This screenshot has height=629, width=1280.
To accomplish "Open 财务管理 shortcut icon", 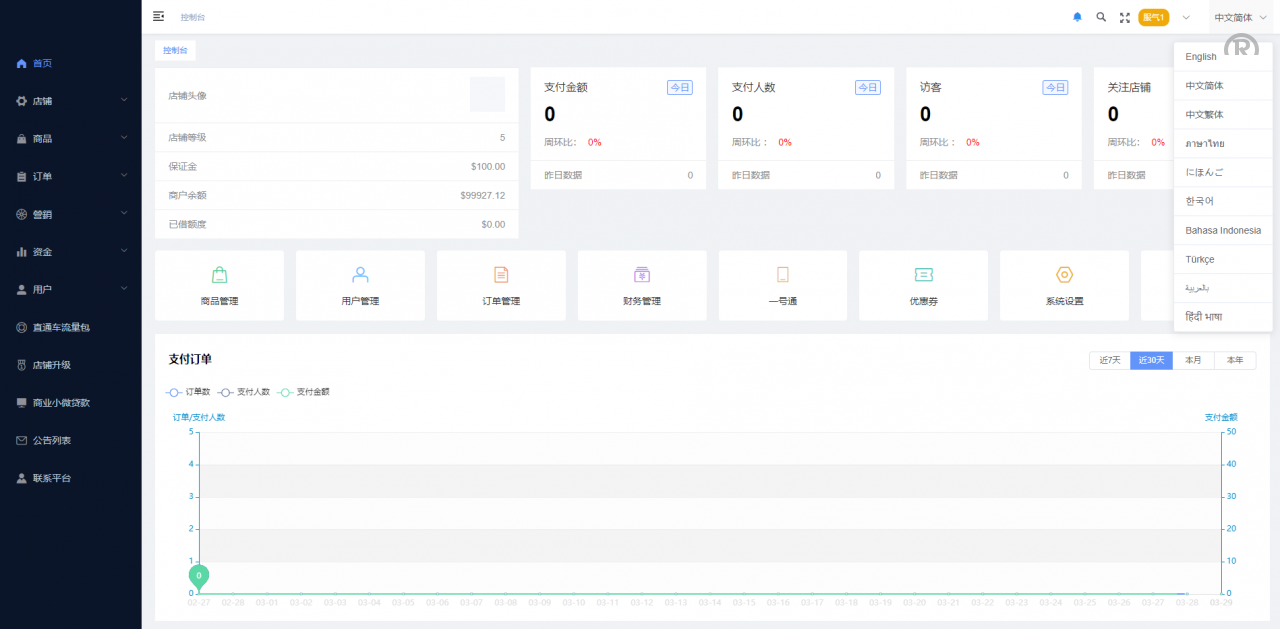I will tap(642, 275).
